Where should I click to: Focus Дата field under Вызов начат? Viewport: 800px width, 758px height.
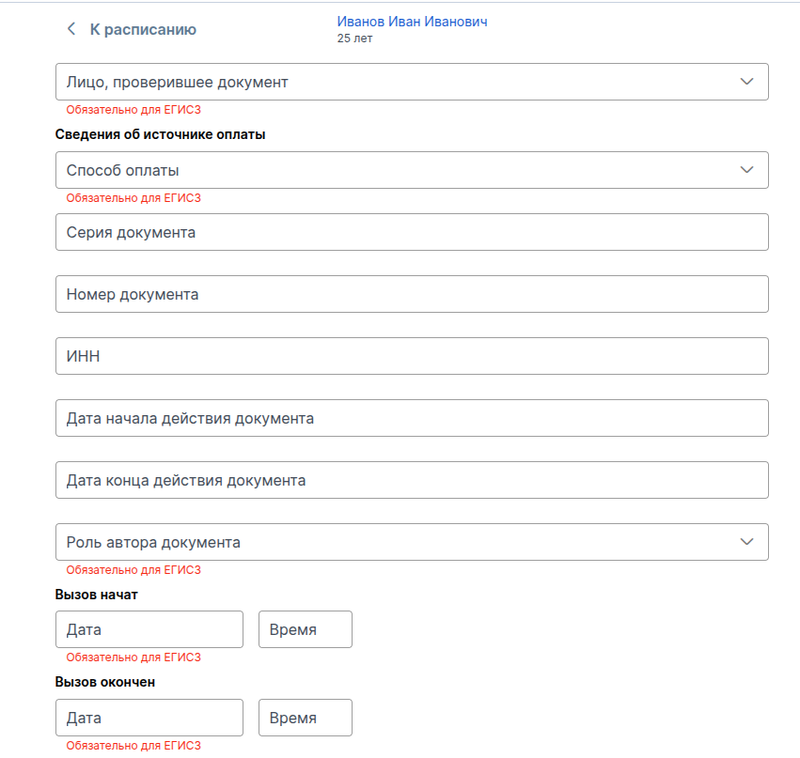(150, 630)
